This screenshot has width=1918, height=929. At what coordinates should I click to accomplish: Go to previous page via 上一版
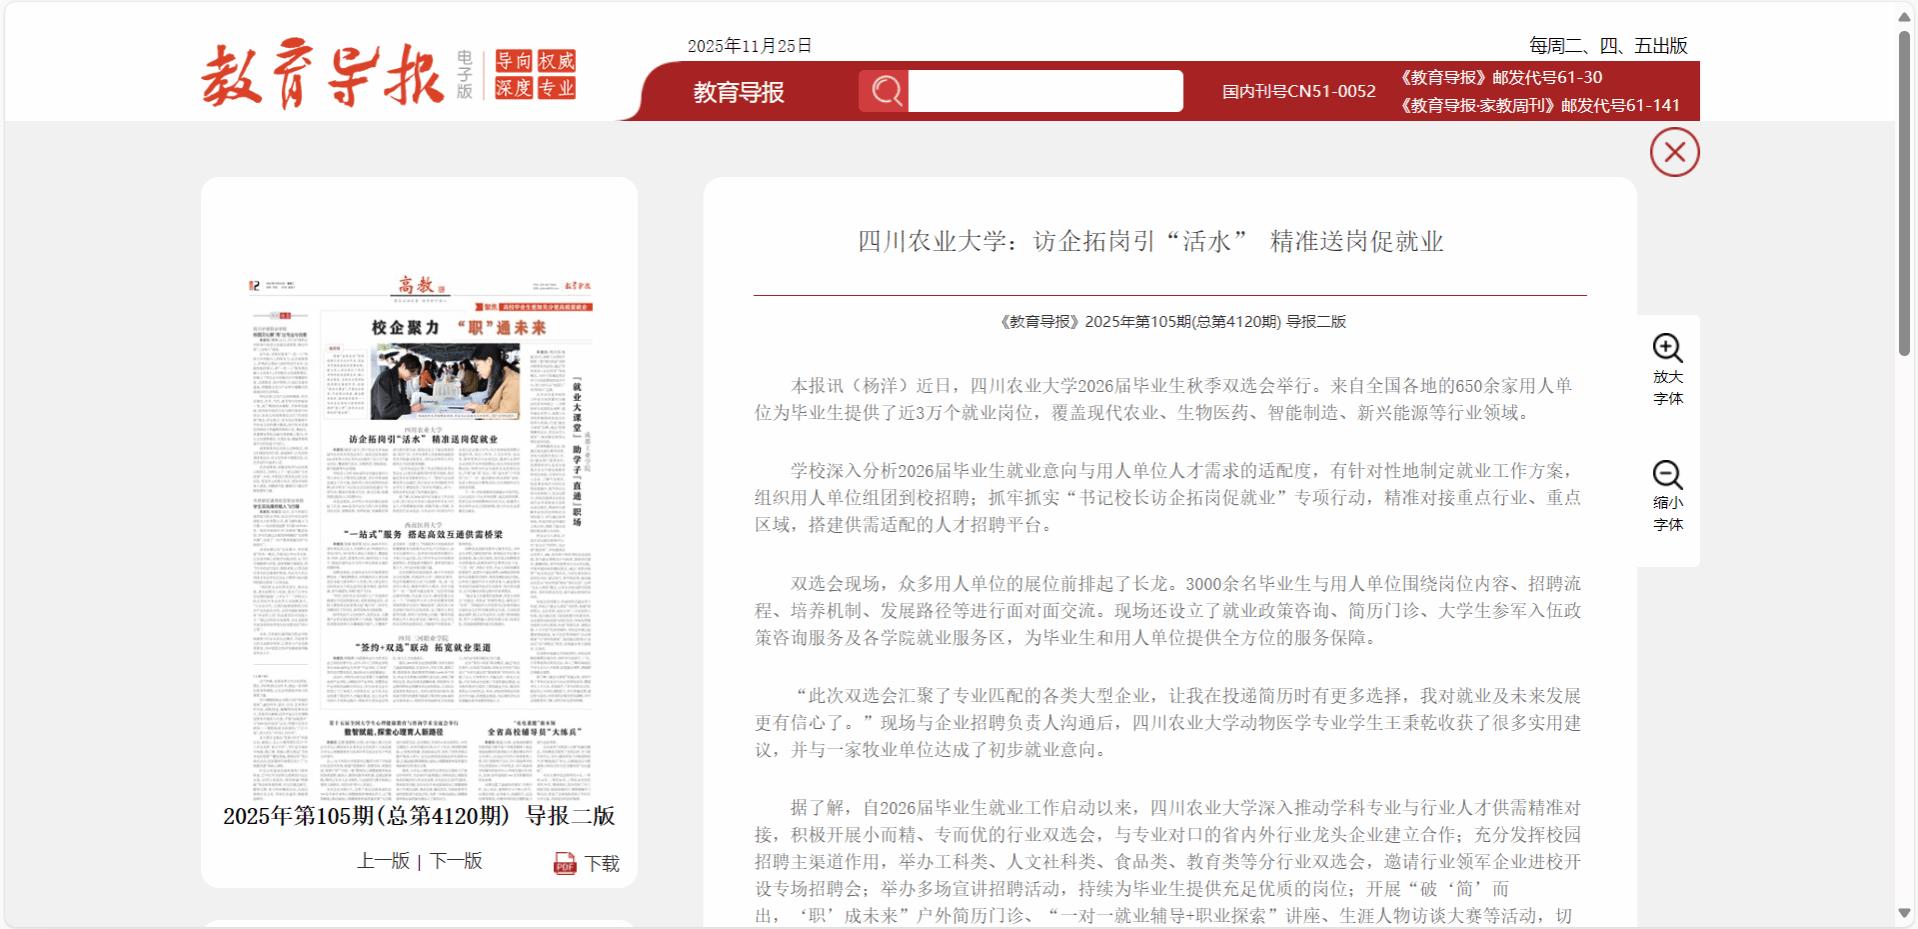[x=383, y=861]
